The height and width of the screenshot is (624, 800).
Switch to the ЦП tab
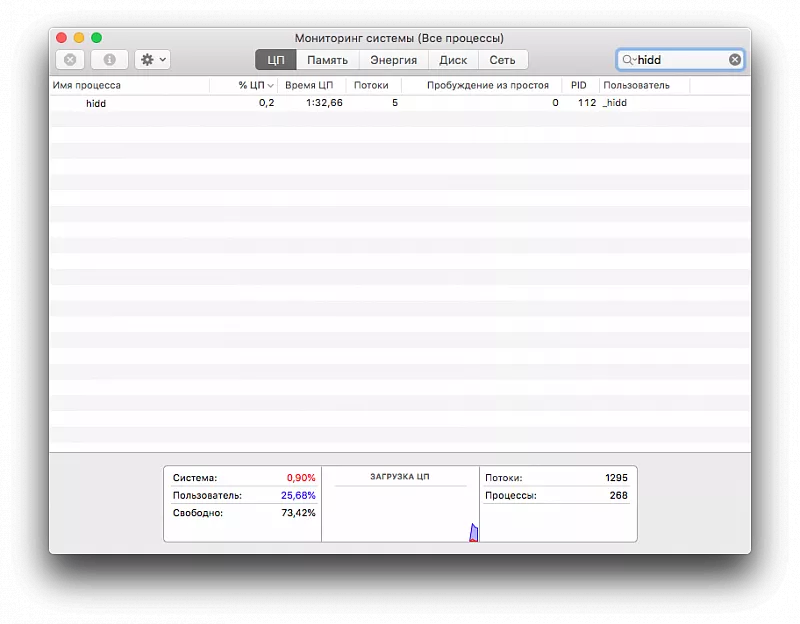tap(276, 60)
